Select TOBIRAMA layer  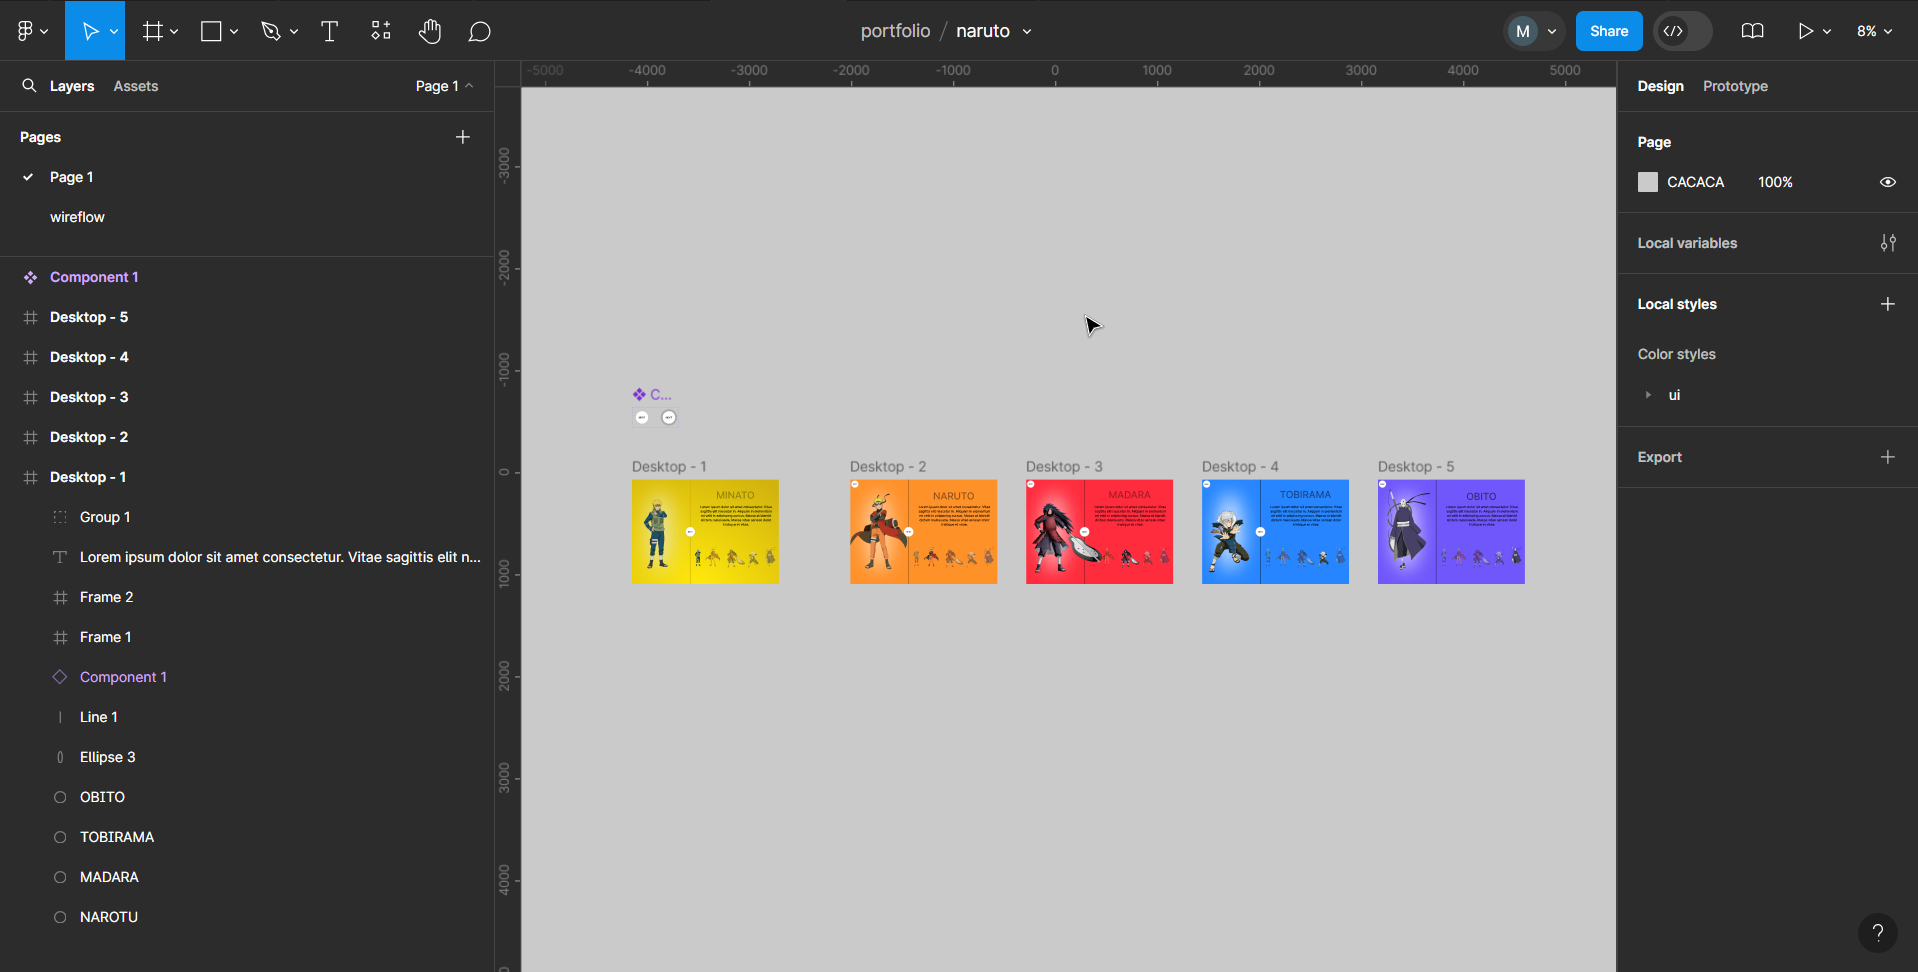[247, 837]
